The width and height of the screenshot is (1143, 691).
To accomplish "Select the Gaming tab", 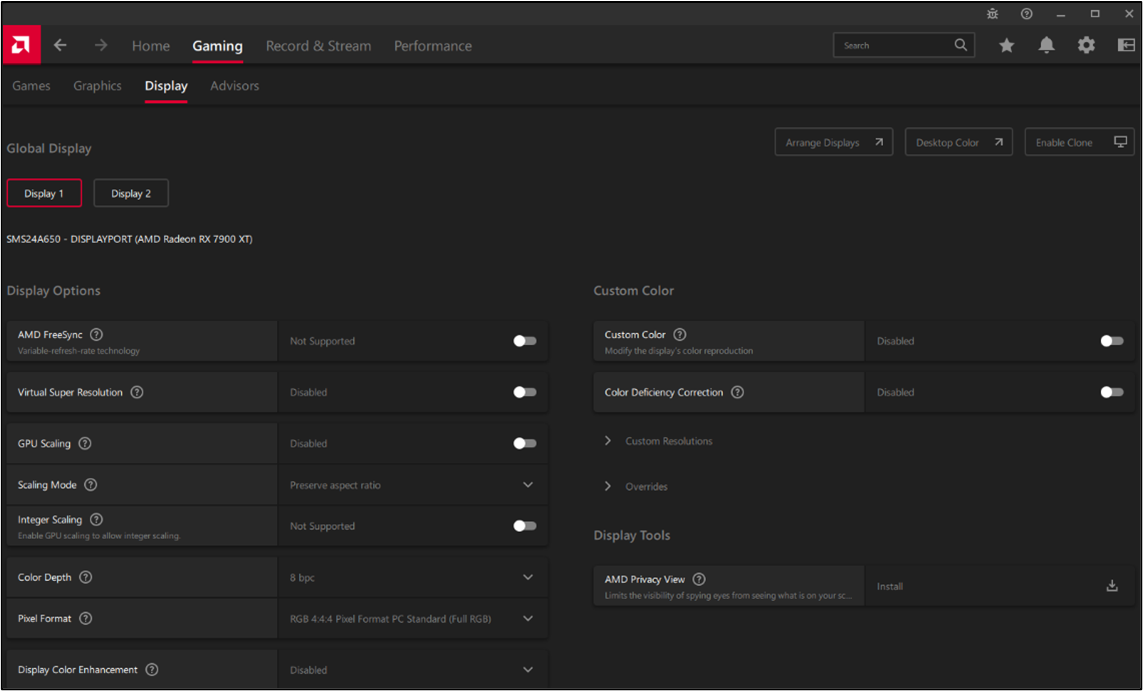I will pos(217,46).
